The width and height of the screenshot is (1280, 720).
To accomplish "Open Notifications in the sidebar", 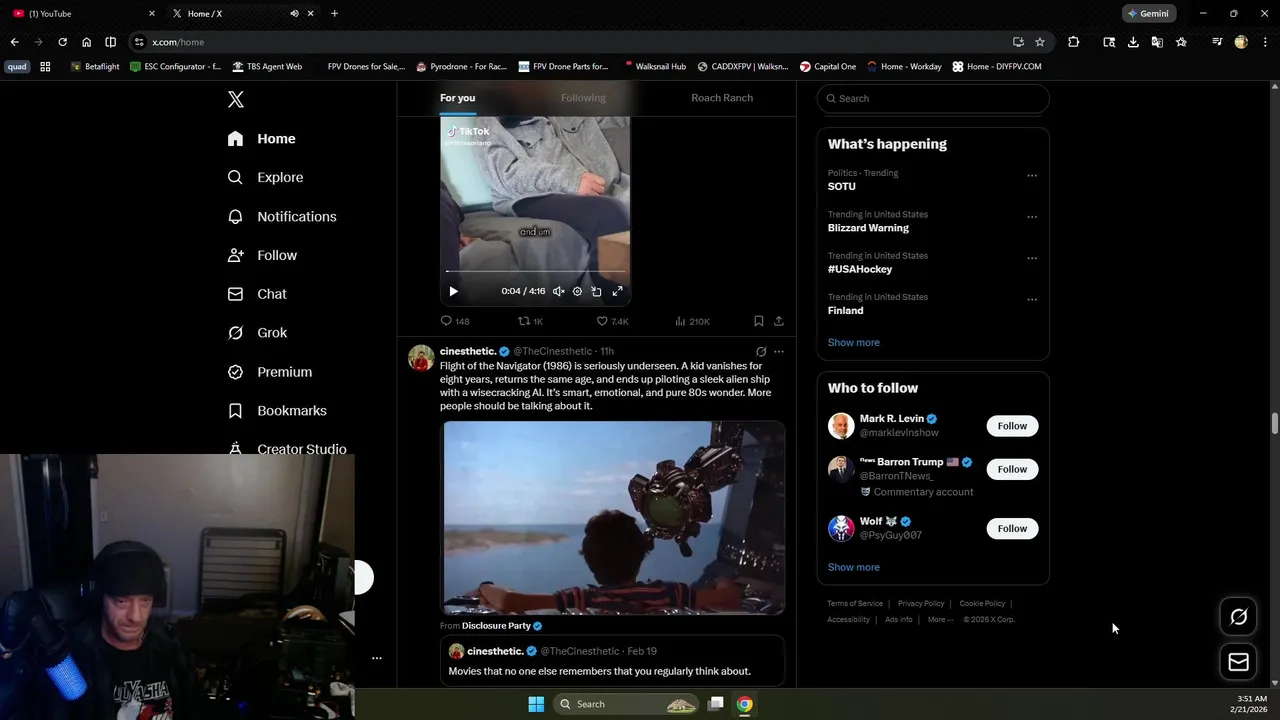I will click(282, 216).
